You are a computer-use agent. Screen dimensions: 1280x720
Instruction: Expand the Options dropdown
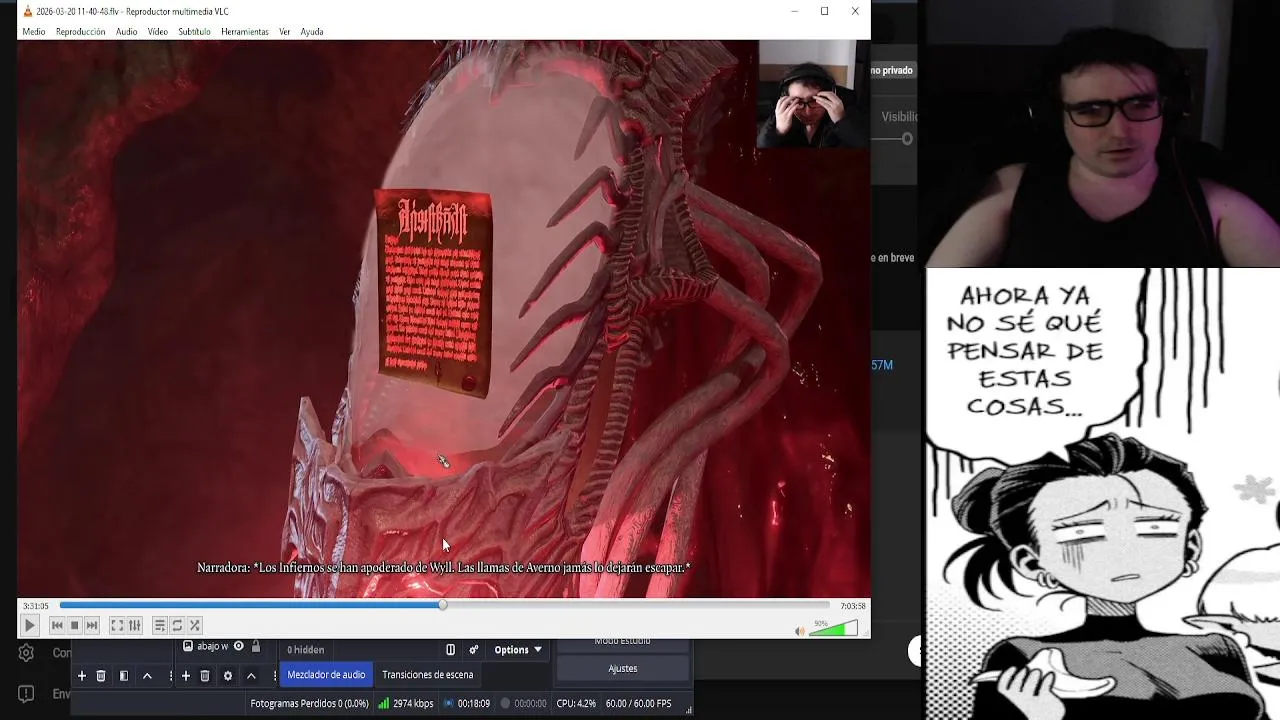pos(518,650)
